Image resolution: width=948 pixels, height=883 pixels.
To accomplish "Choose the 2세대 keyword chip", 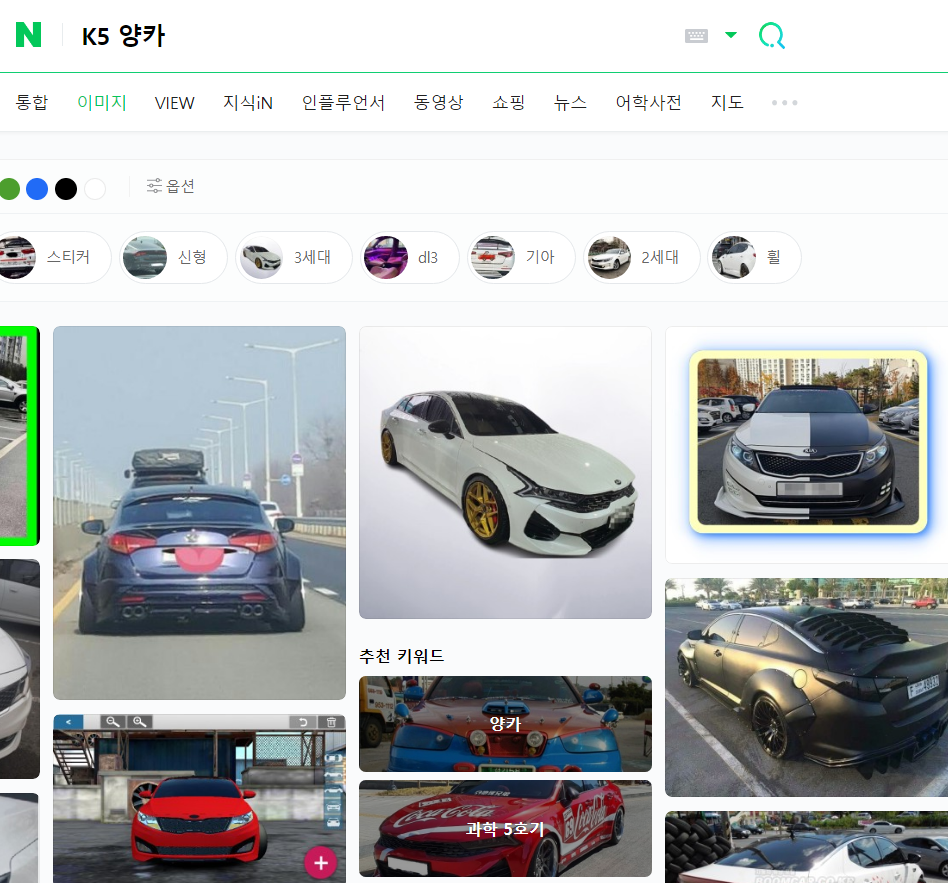I will click(641, 257).
